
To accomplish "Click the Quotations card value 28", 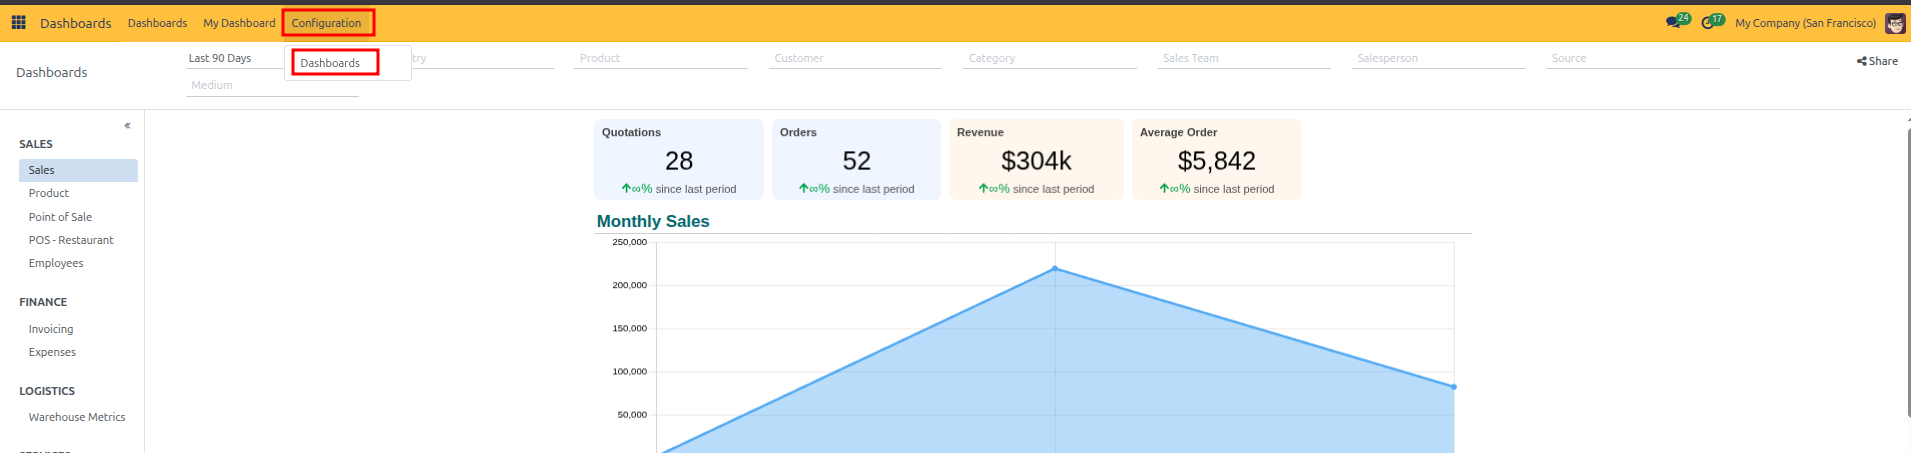I will coord(679,161).
